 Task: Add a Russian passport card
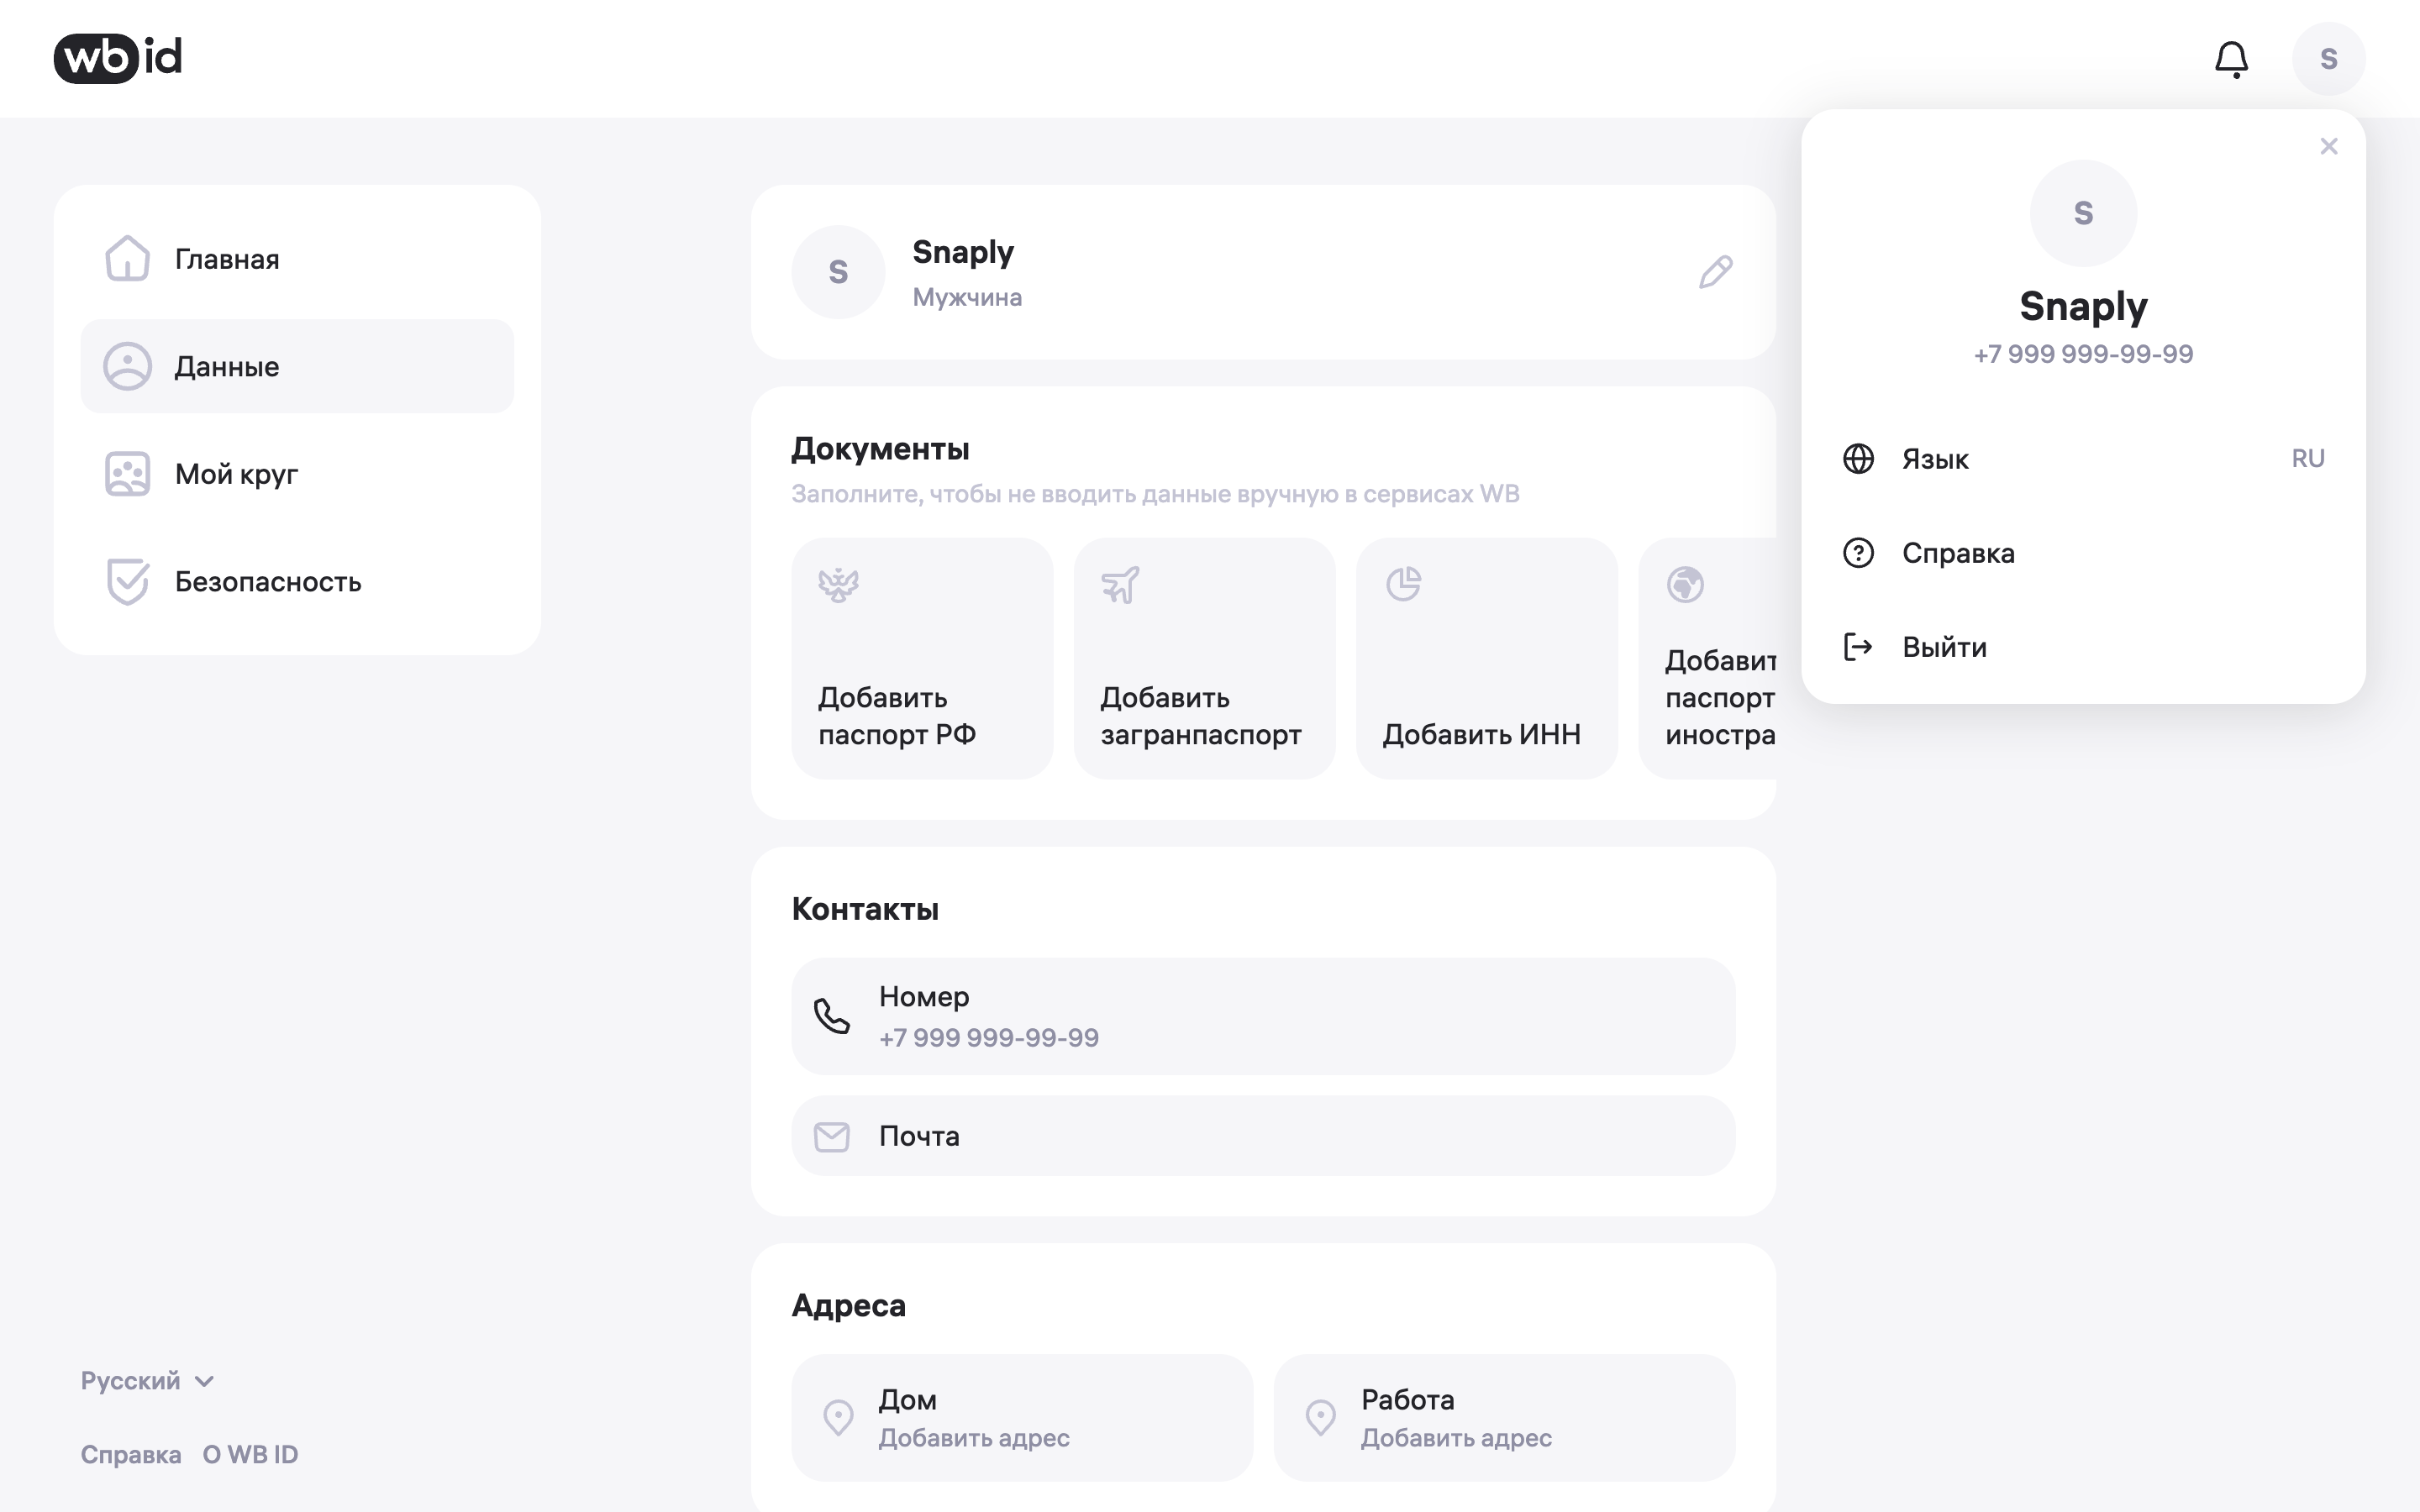click(x=922, y=658)
